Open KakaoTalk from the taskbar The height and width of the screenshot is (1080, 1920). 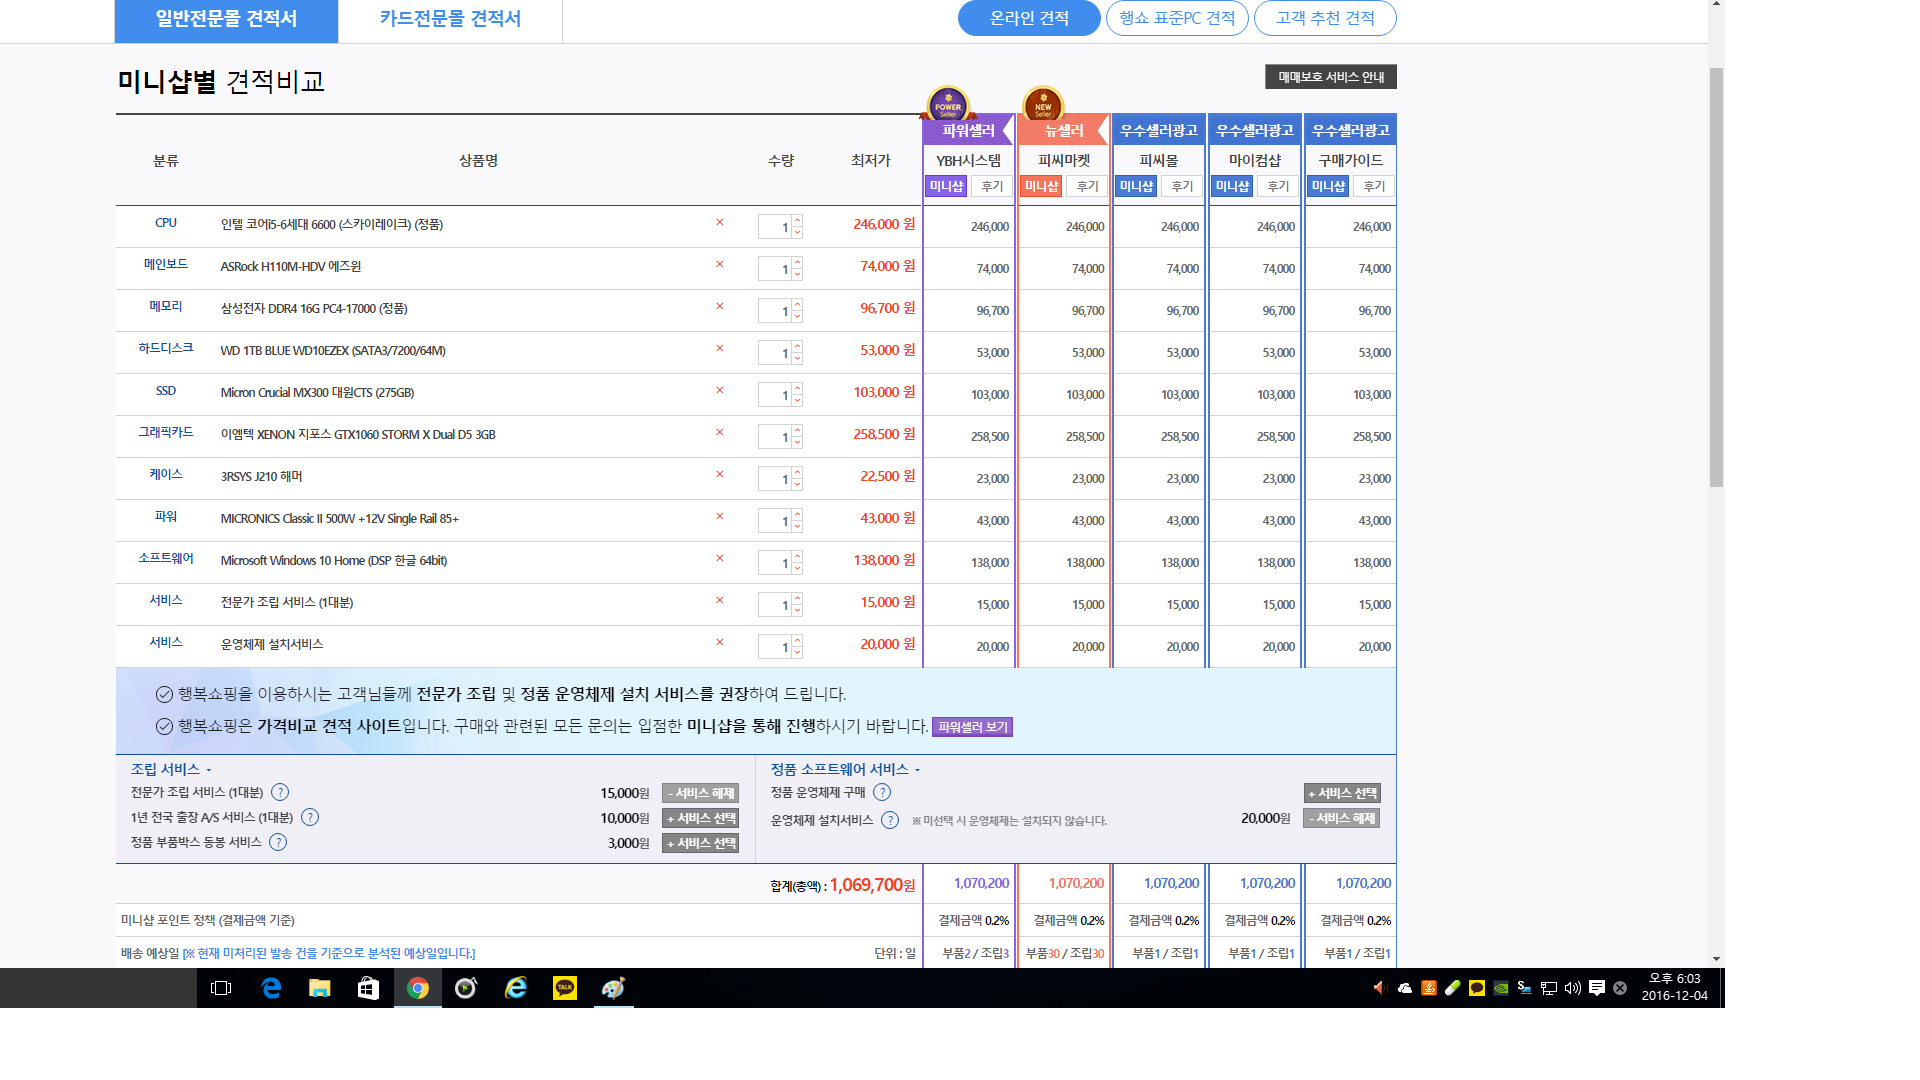(x=565, y=988)
